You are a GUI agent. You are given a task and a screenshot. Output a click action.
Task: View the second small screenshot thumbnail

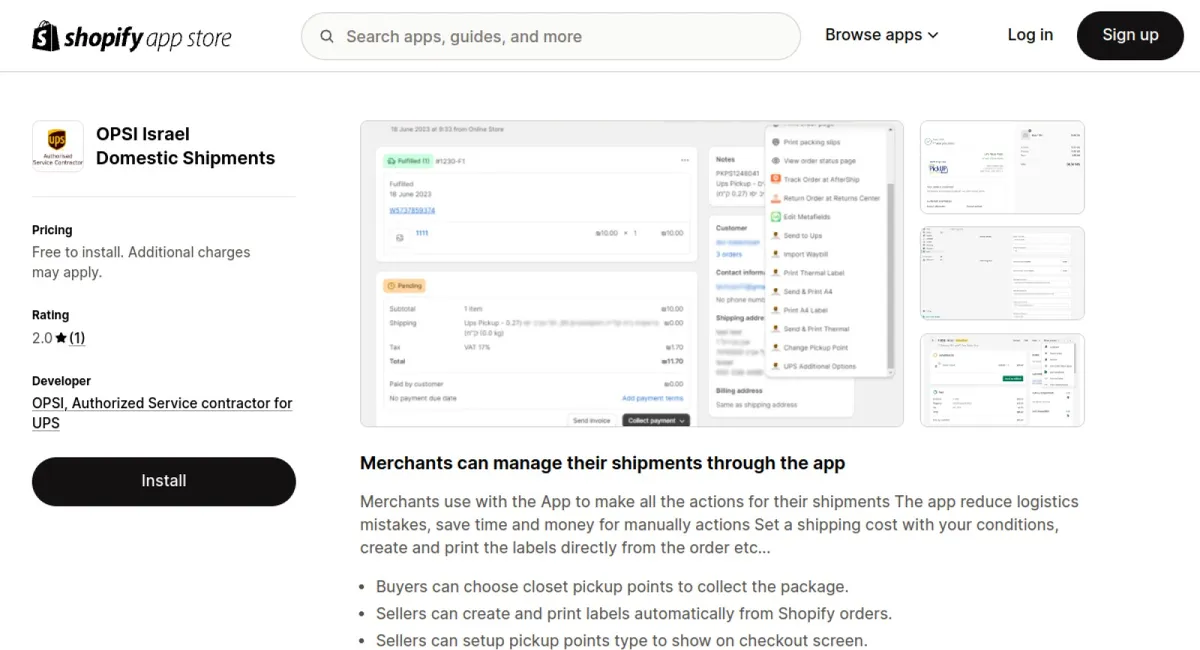tap(1002, 273)
